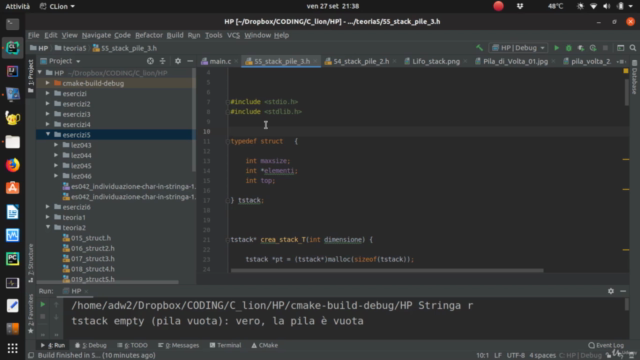The height and width of the screenshot is (360, 640).
Task: Toggle the 4: Run tool window
Action: pos(52,345)
